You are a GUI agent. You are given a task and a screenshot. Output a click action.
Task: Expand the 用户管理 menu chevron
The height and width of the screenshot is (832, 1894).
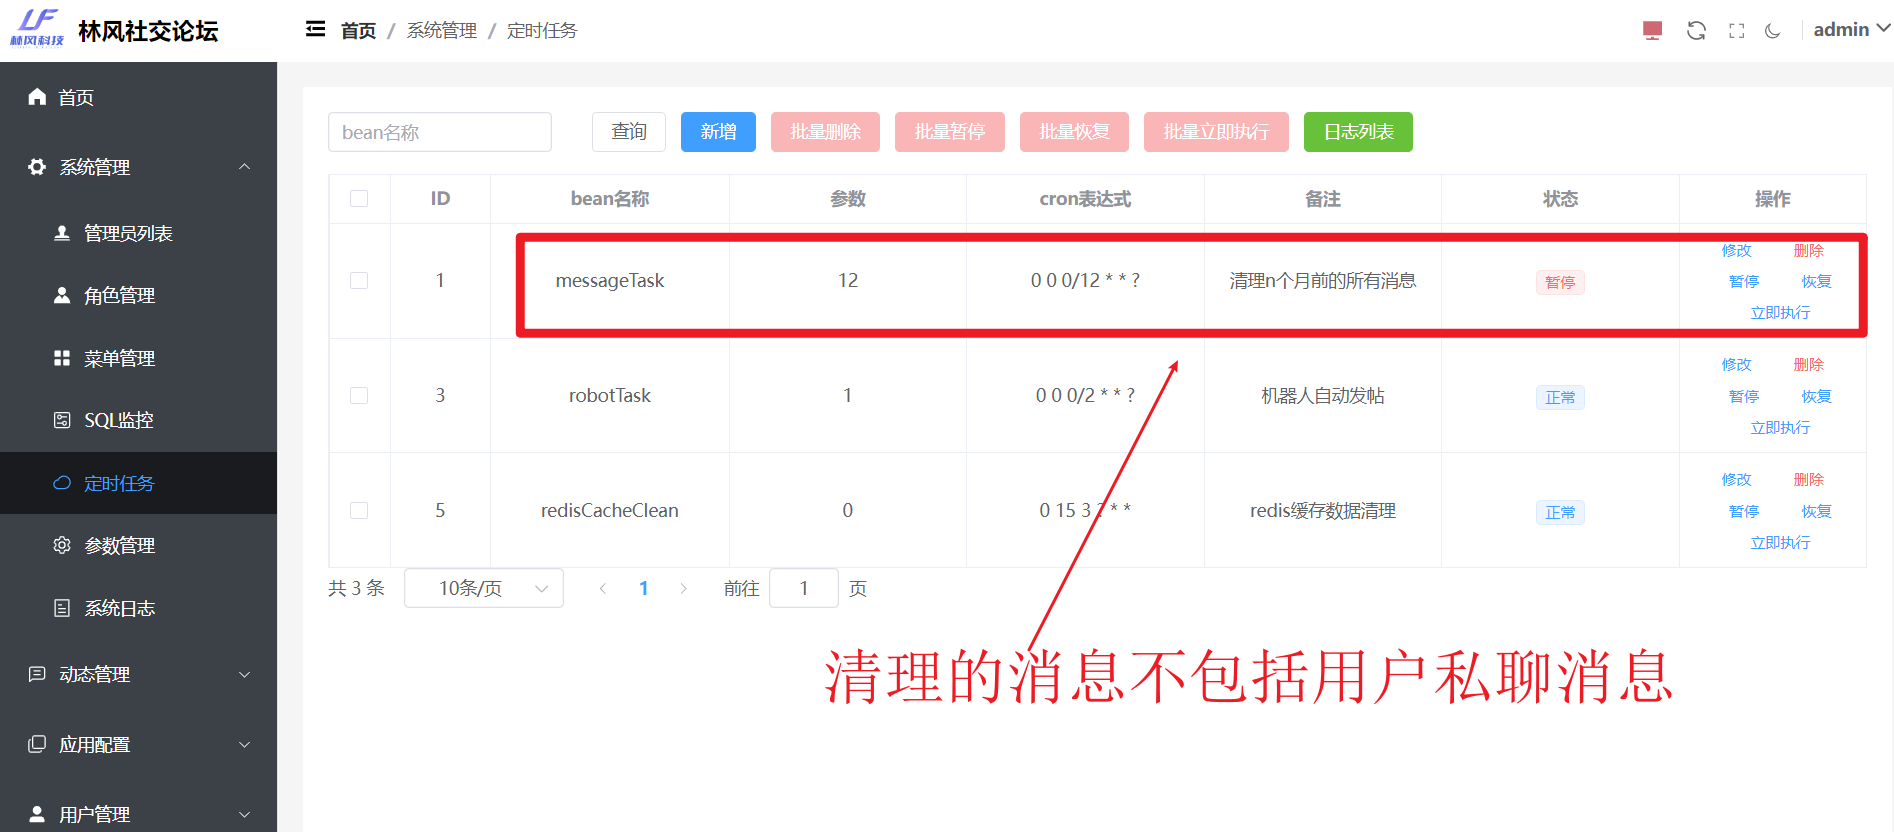[245, 815]
